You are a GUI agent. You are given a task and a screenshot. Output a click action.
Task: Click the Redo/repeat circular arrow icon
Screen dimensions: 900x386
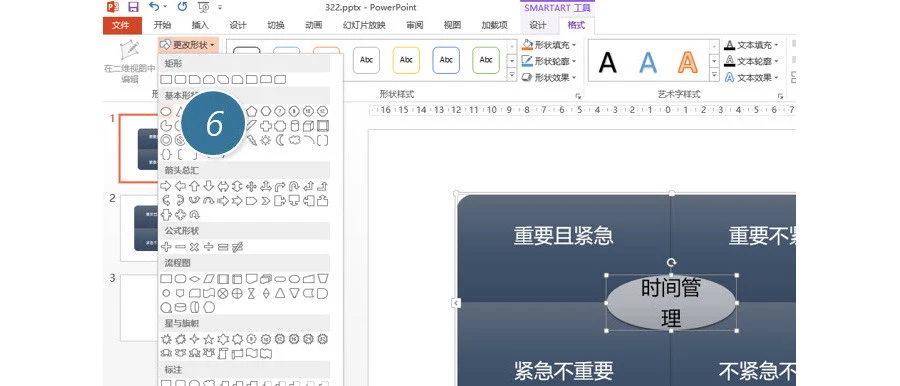pyautogui.click(x=183, y=7)
